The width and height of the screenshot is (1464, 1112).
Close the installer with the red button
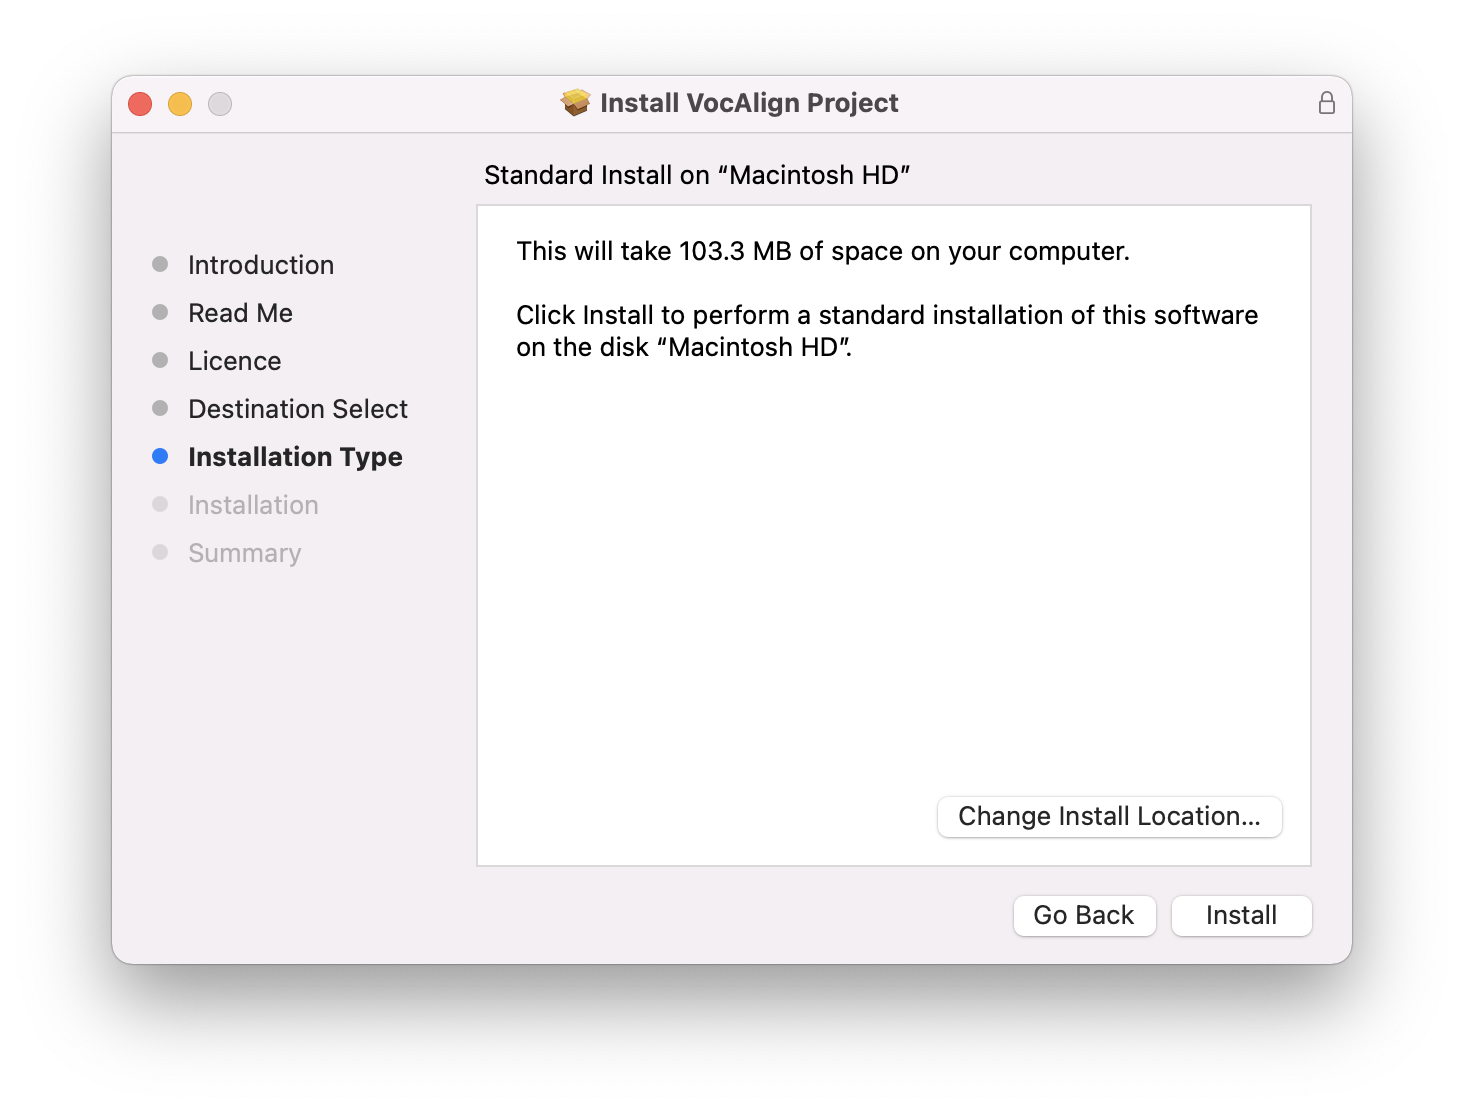140,104
